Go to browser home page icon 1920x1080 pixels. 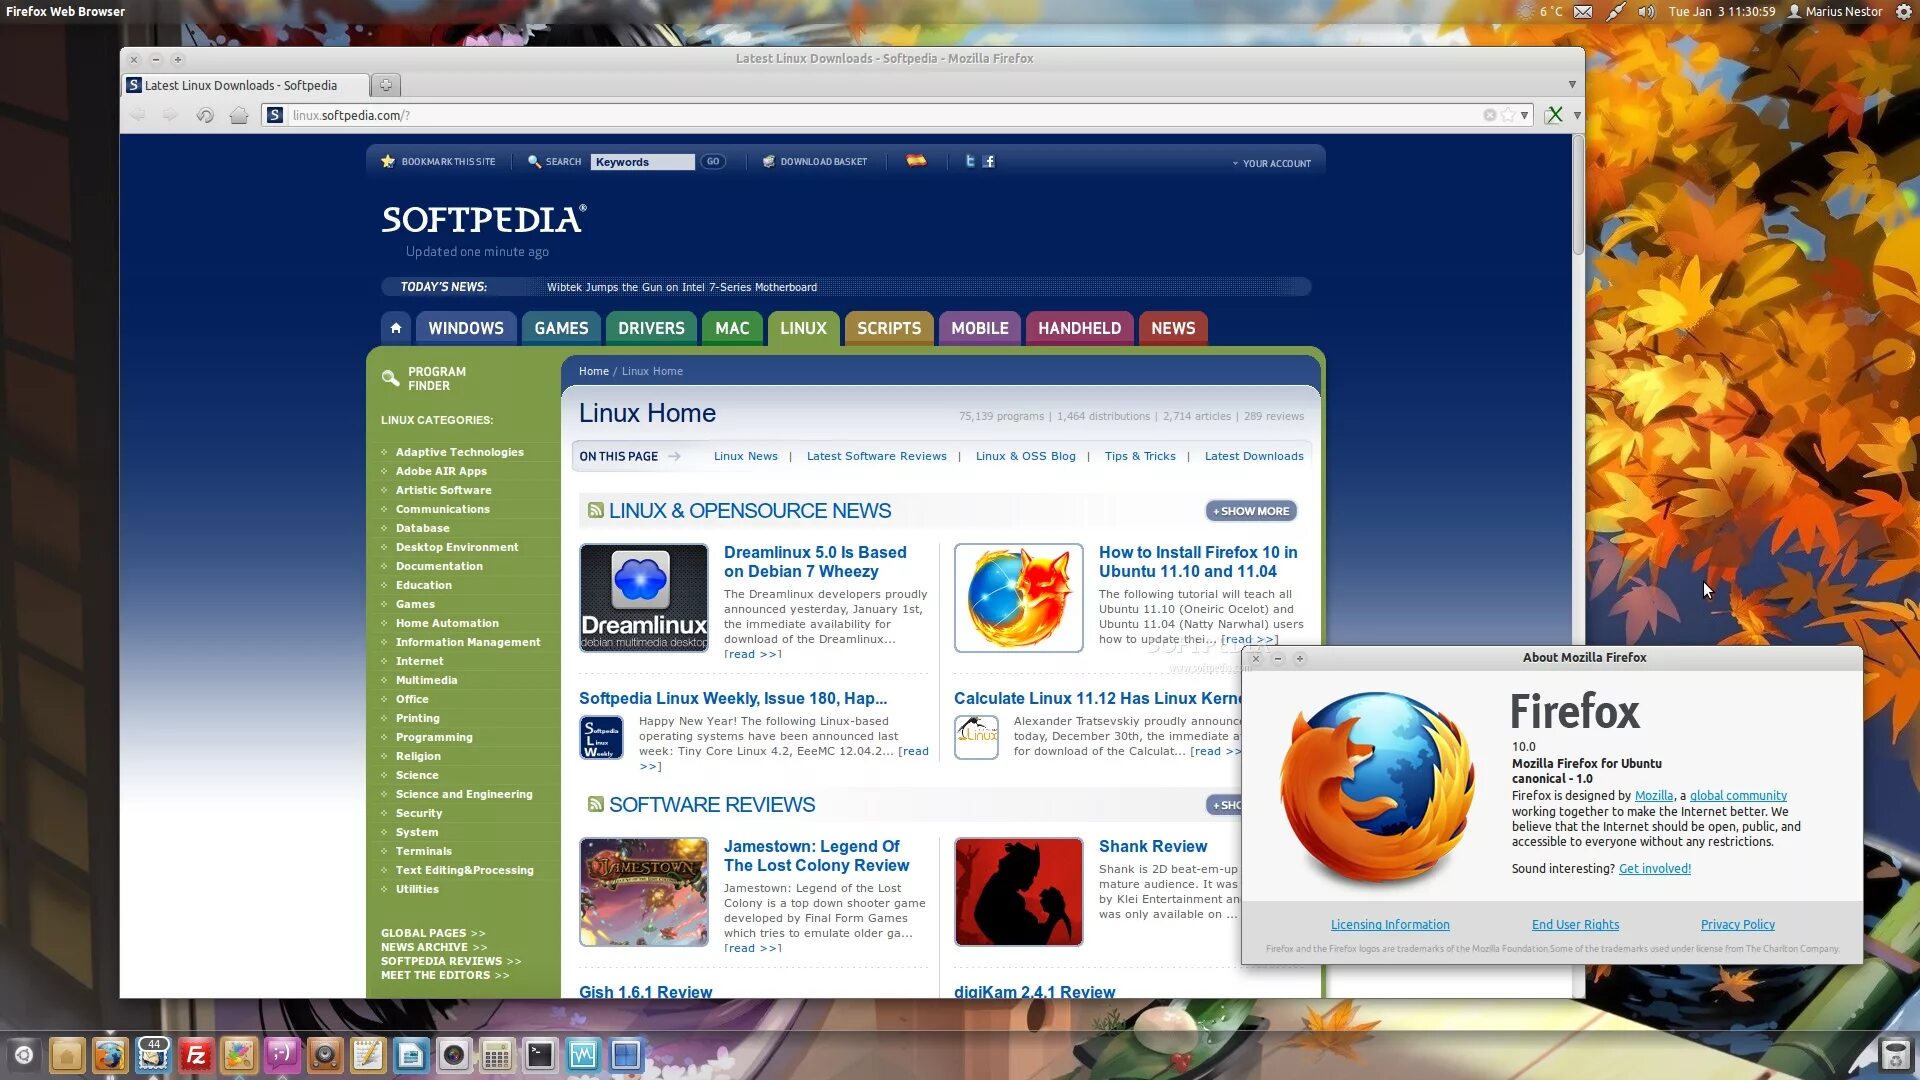238,115
